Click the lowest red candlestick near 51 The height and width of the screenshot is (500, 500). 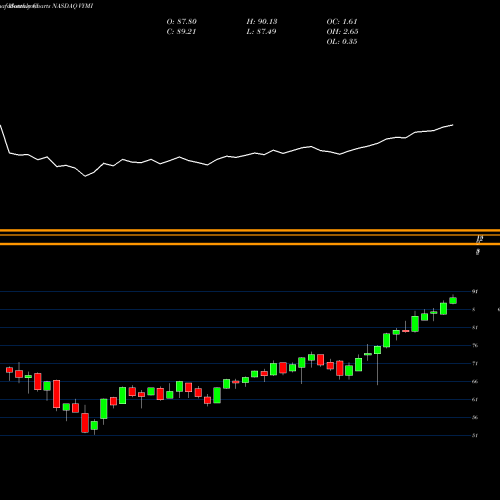click(85, 423)
